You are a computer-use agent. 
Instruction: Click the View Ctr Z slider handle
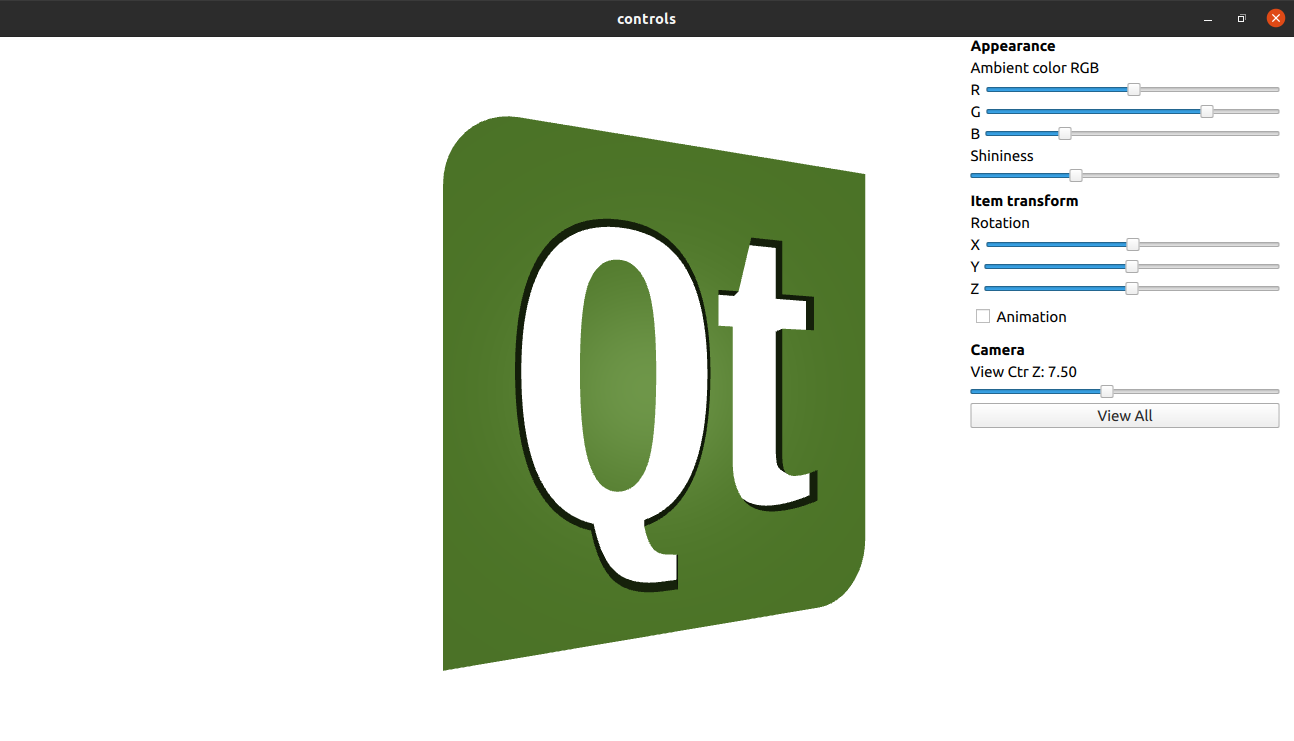(1107, 392)
